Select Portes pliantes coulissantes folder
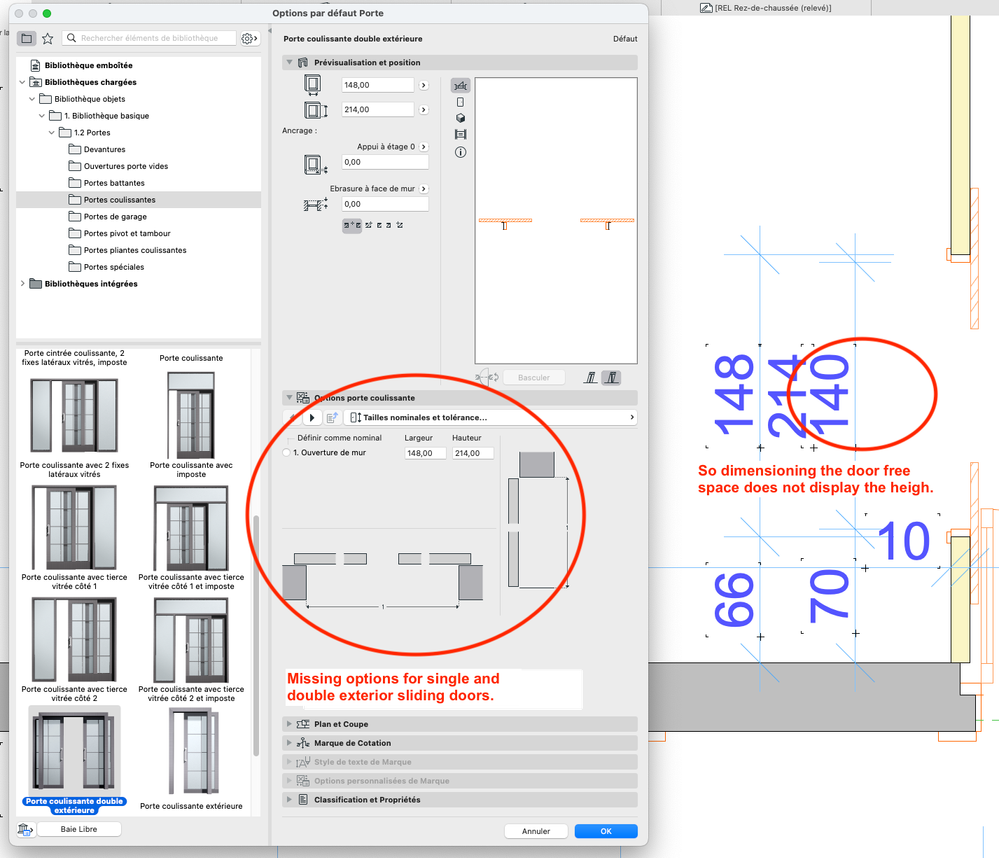This screenshot has width=999, height=858. click(x=135, y=250)
